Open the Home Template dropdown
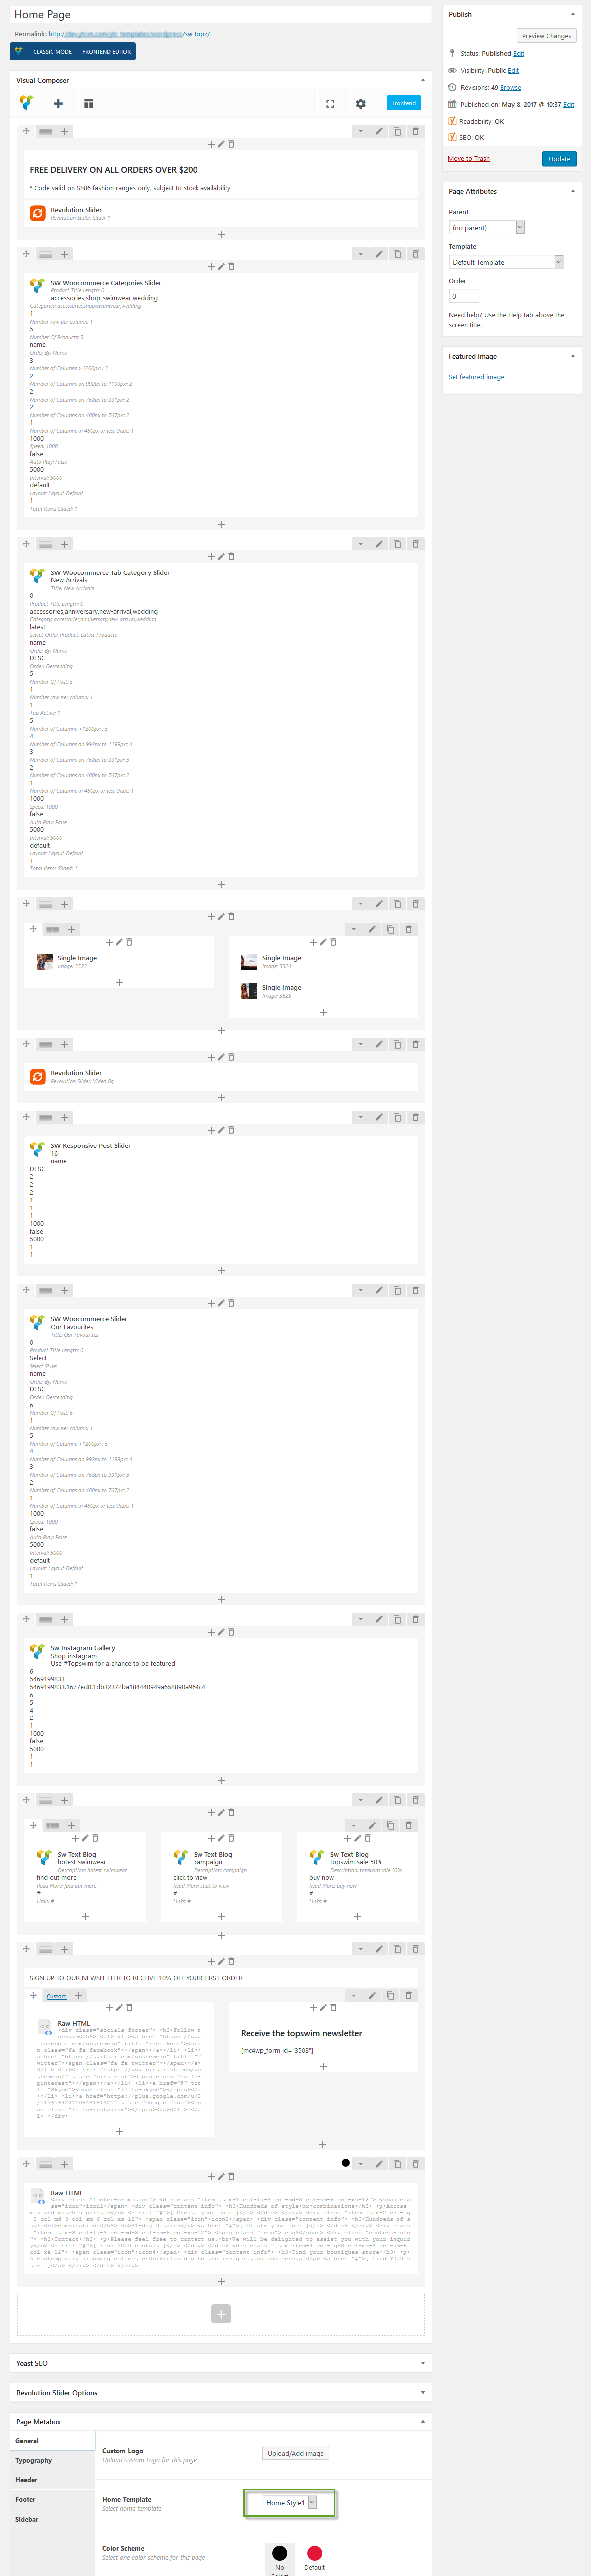 coord(290,2502)
